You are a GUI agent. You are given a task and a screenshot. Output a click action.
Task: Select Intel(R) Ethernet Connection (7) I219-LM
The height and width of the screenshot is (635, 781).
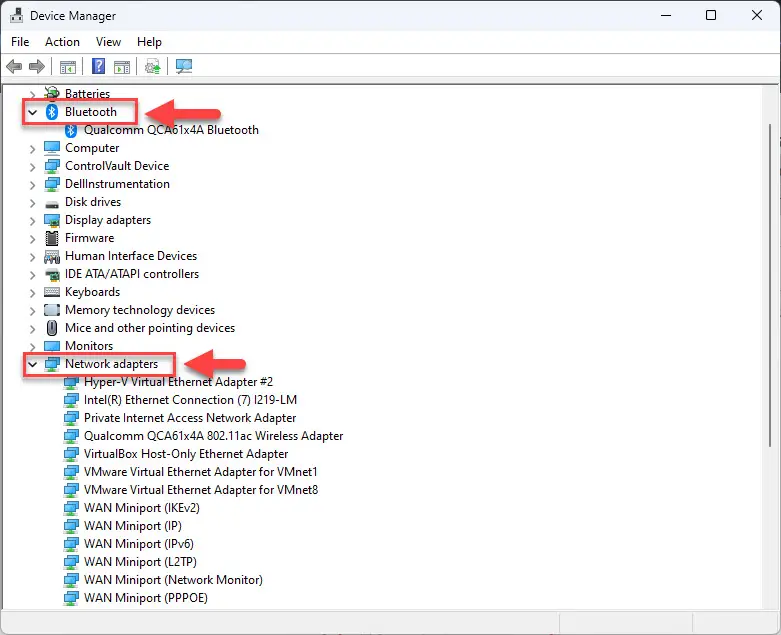(190, 400)
